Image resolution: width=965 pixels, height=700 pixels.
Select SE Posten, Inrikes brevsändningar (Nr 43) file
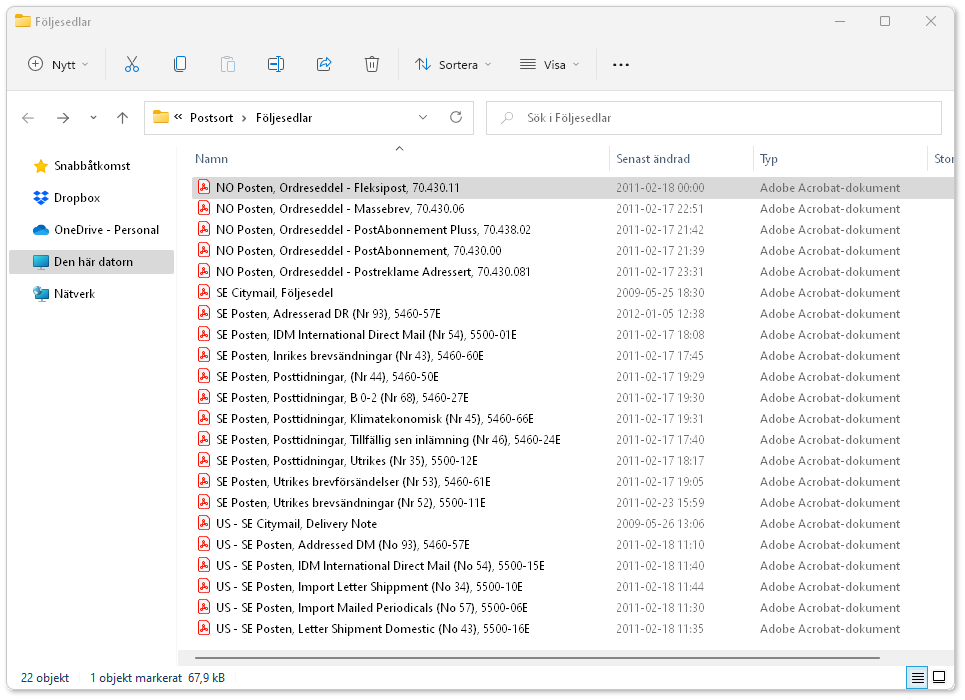(572, 355)
